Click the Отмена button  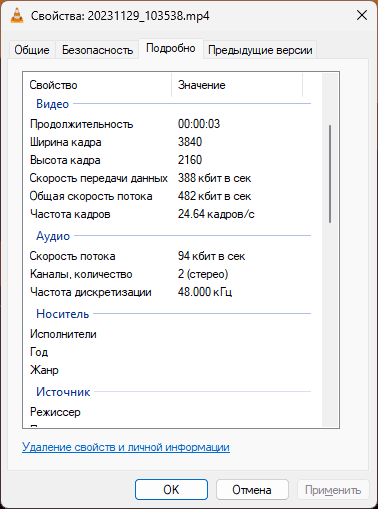coord(252,490)
